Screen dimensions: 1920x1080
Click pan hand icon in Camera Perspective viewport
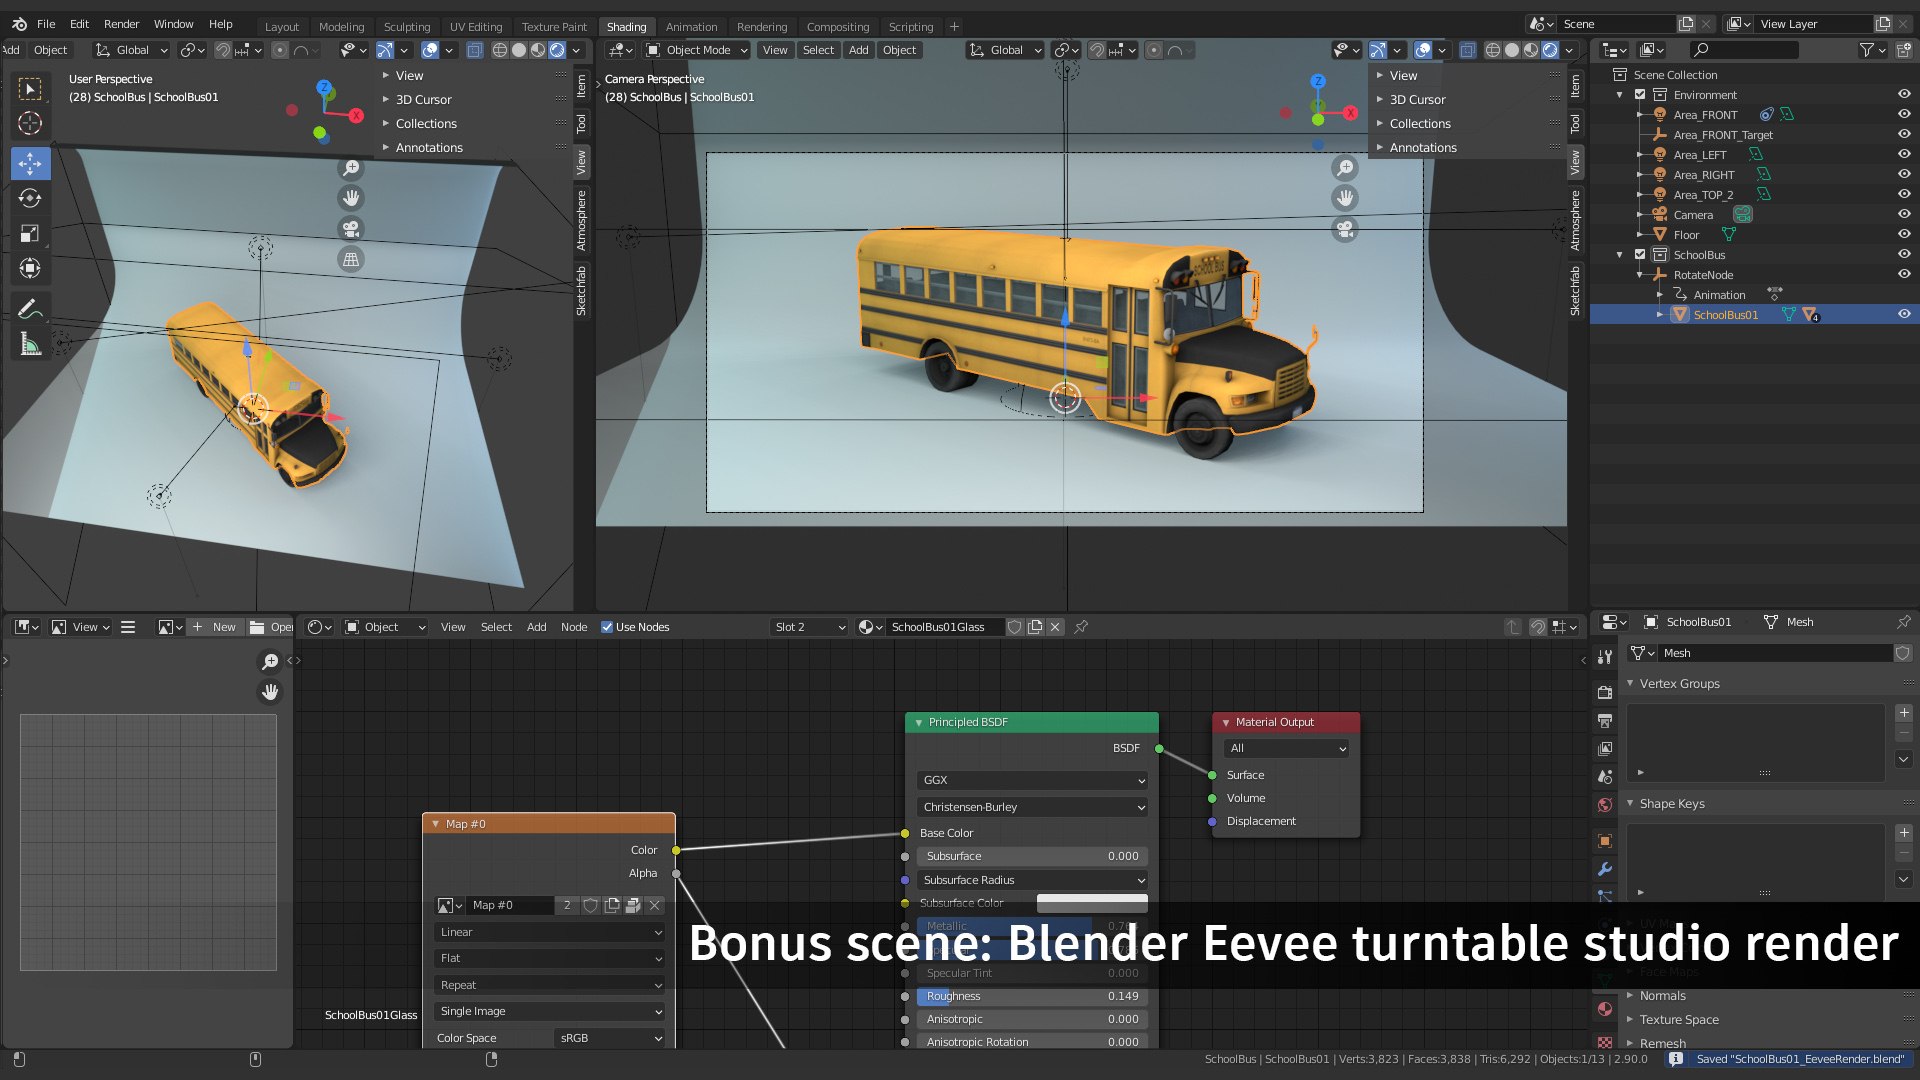(1345, 198)
